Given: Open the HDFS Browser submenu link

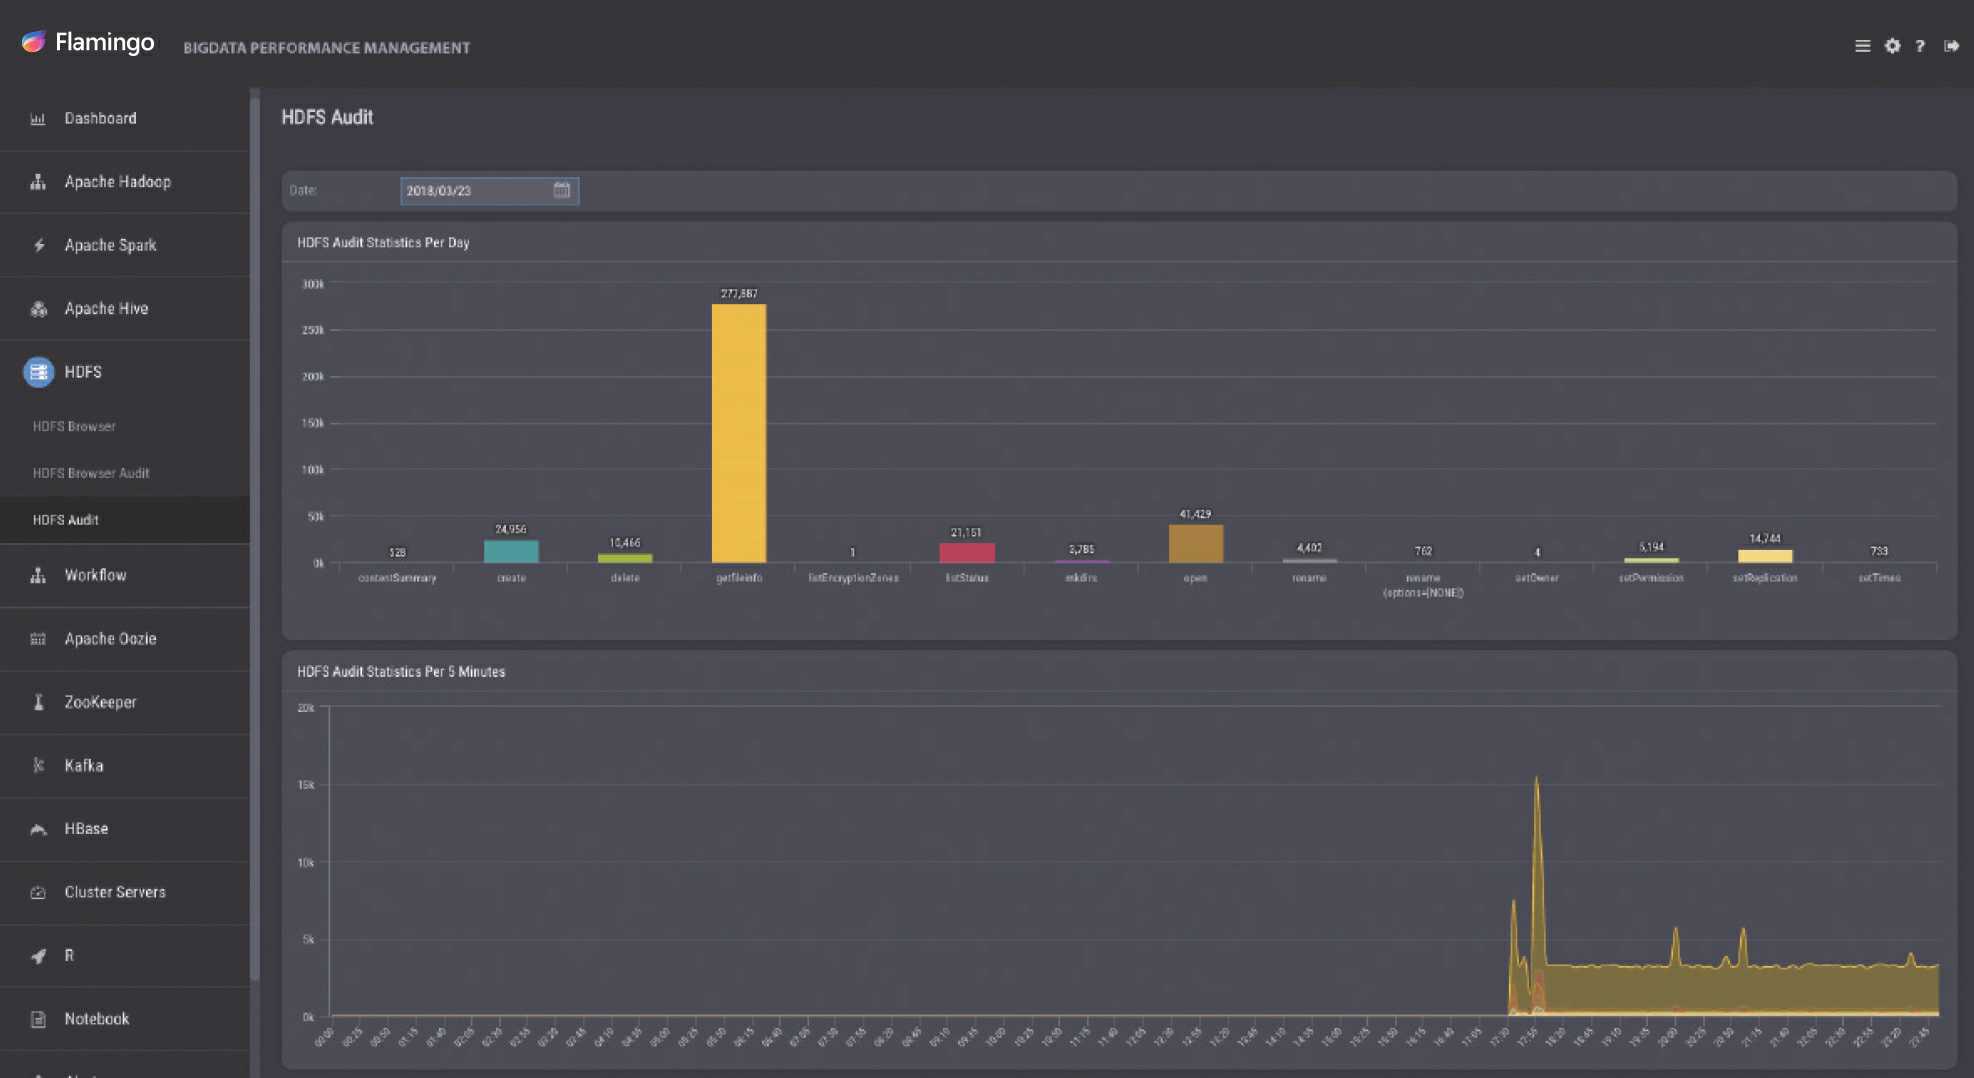Looking at the screenshot, I should click(74, 426).
